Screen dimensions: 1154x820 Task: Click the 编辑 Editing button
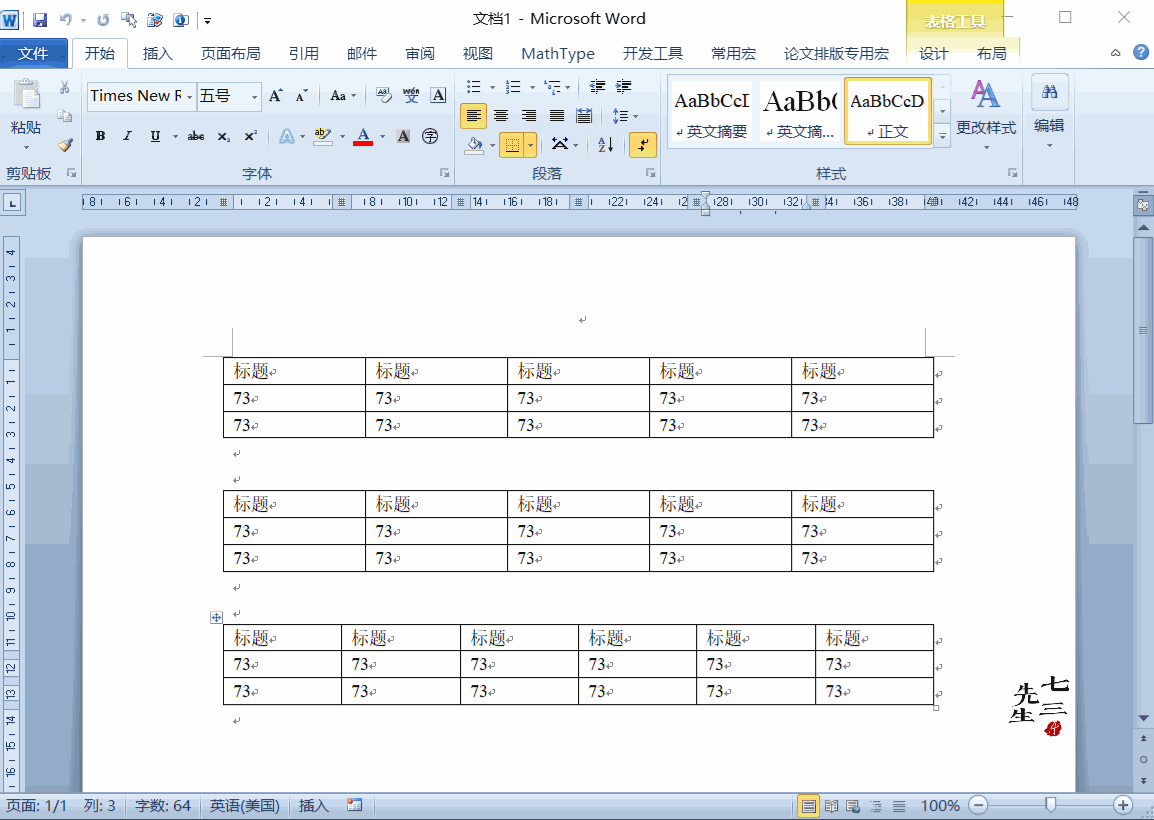pos(1049,112)
